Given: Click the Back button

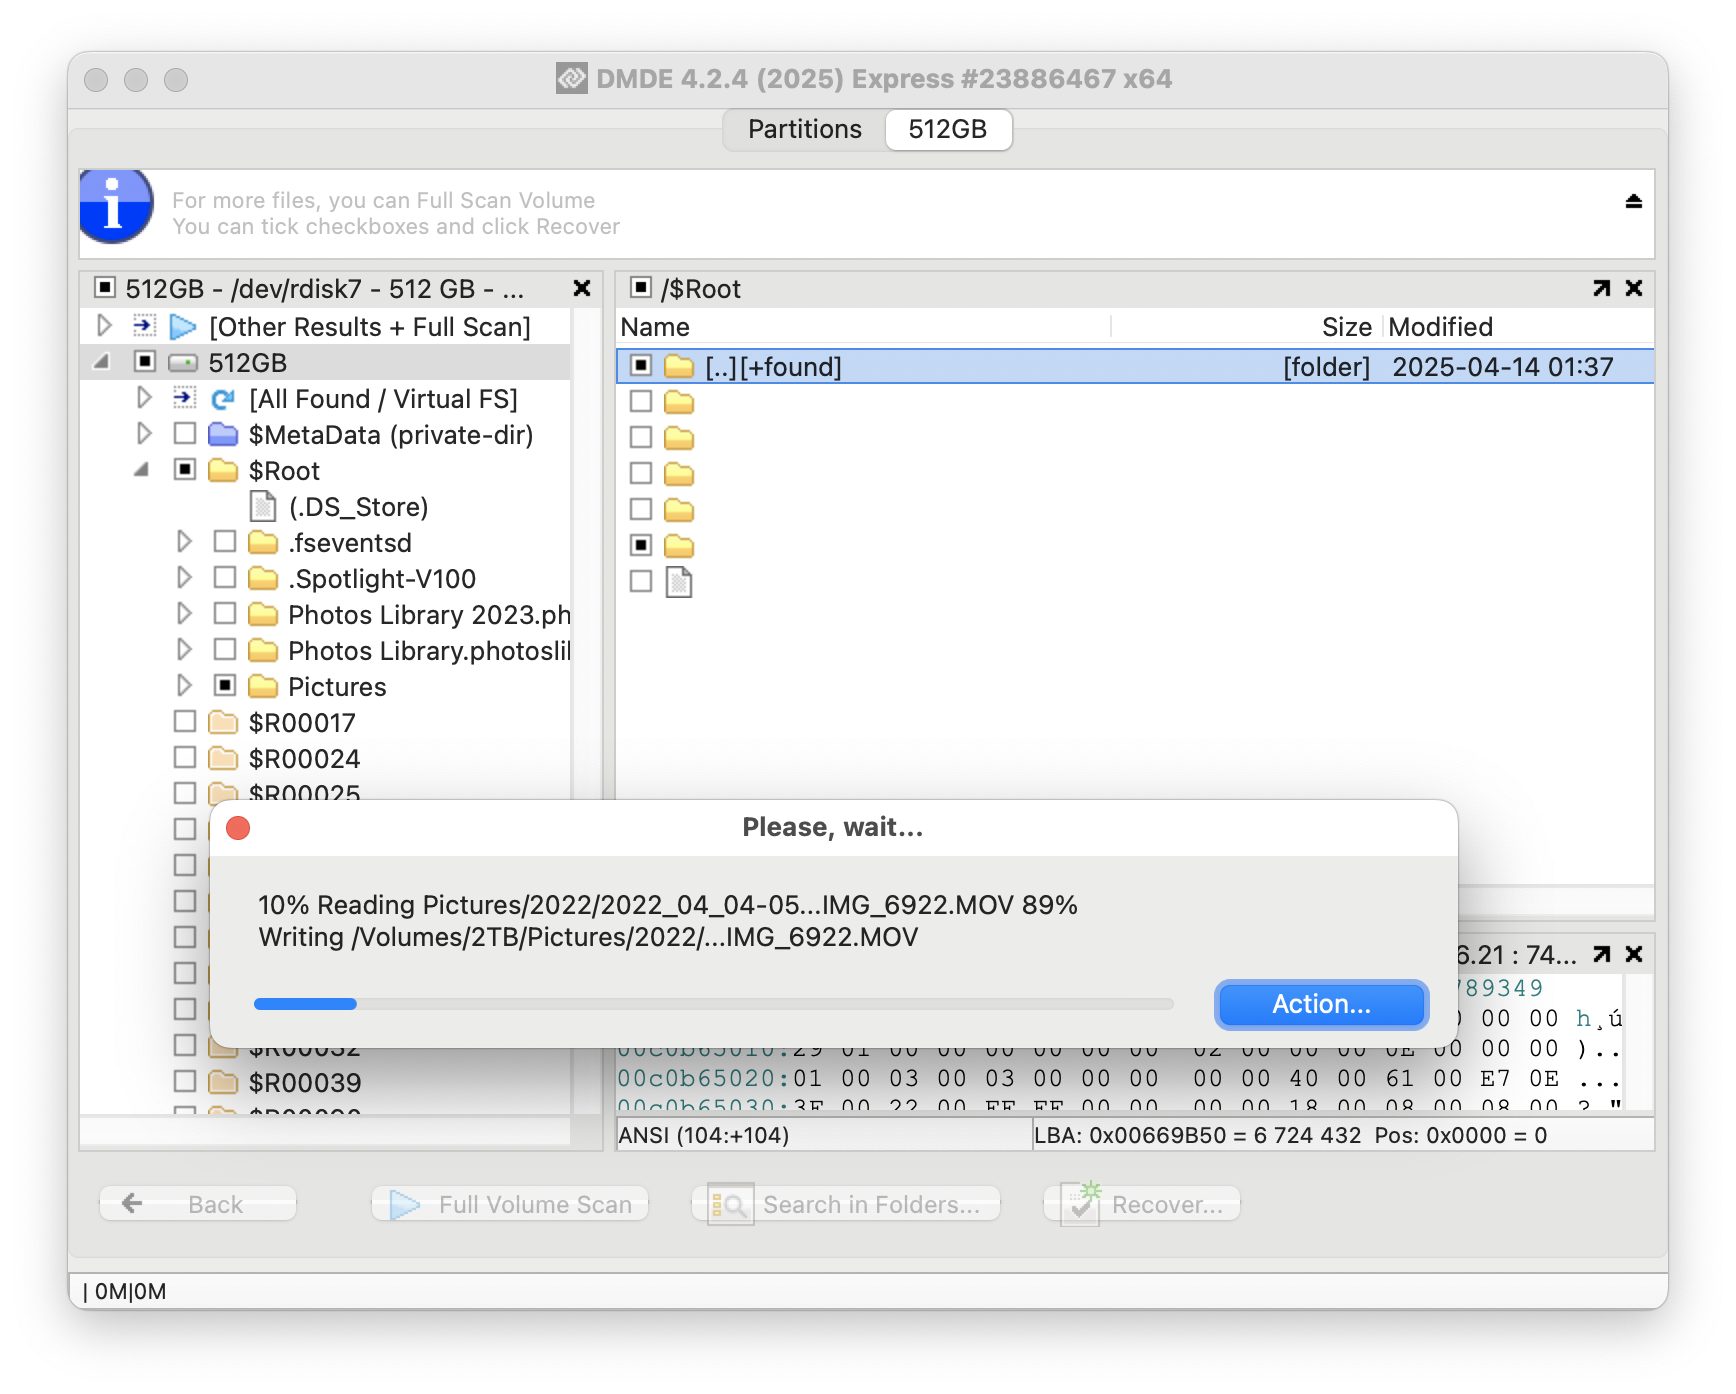Looking at the screenshot, I should click(198, 1204).
